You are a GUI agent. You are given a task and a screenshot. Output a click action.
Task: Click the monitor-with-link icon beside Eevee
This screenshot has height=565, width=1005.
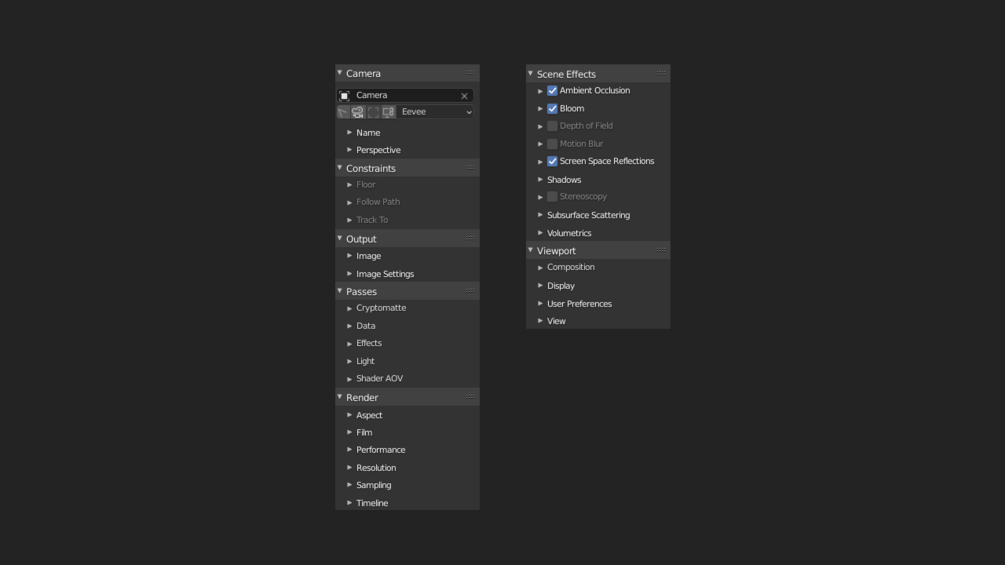[x=388, y=113]
